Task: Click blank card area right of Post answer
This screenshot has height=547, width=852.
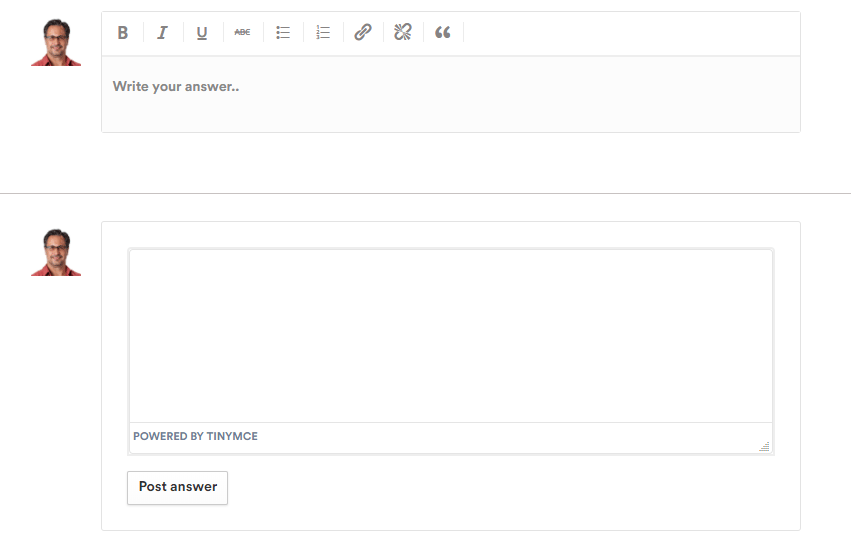Action: click(511, 489)
